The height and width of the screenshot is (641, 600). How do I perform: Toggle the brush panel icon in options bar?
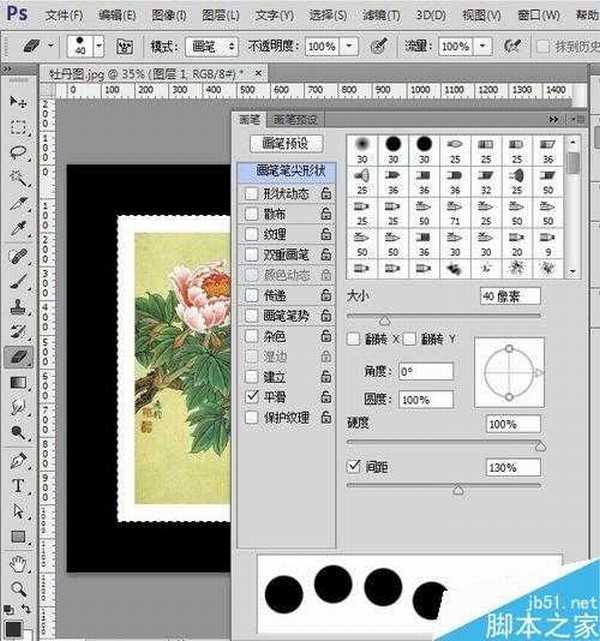pyautogui.click(x=127, y=47)
